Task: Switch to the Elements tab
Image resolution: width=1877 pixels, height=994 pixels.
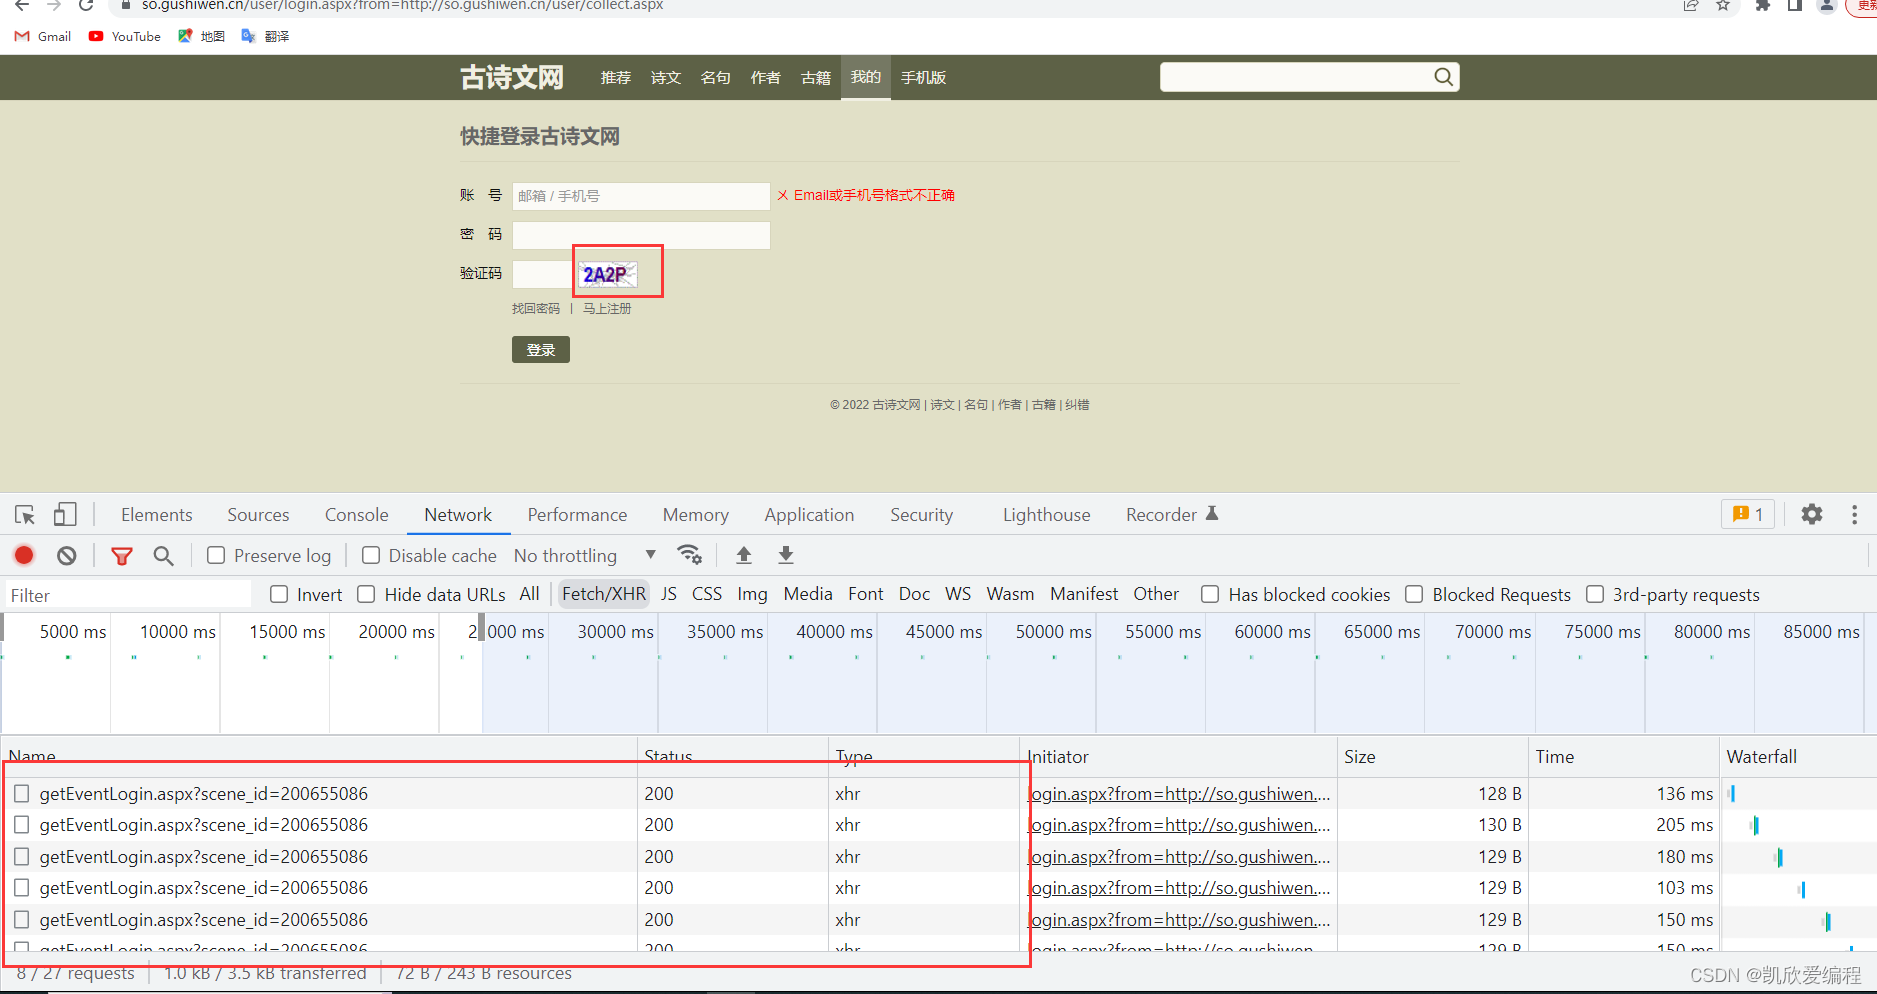Action: [156, 514]
